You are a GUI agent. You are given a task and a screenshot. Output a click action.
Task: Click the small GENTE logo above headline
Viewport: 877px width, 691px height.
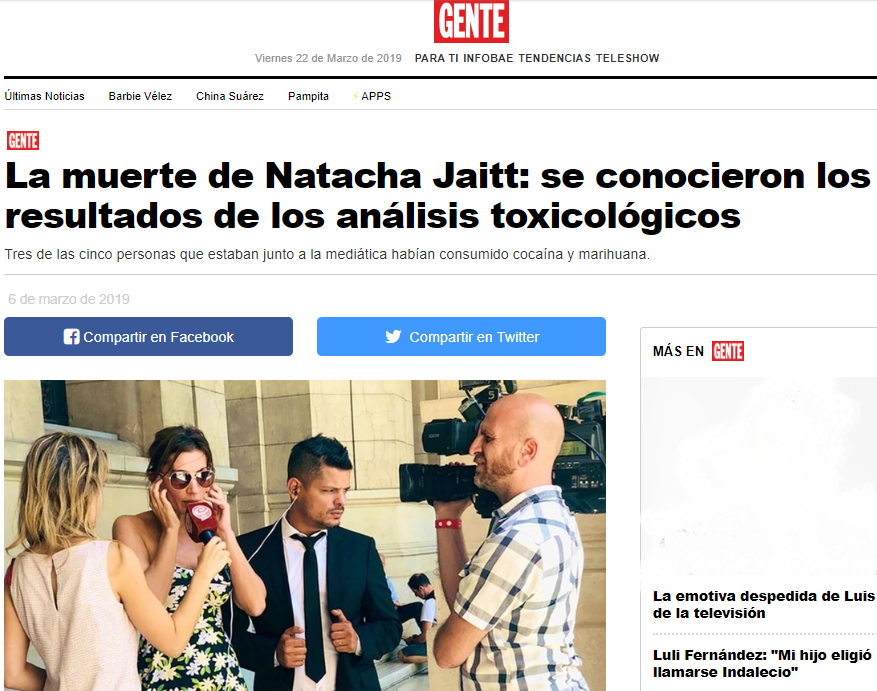tap(23, 140)
